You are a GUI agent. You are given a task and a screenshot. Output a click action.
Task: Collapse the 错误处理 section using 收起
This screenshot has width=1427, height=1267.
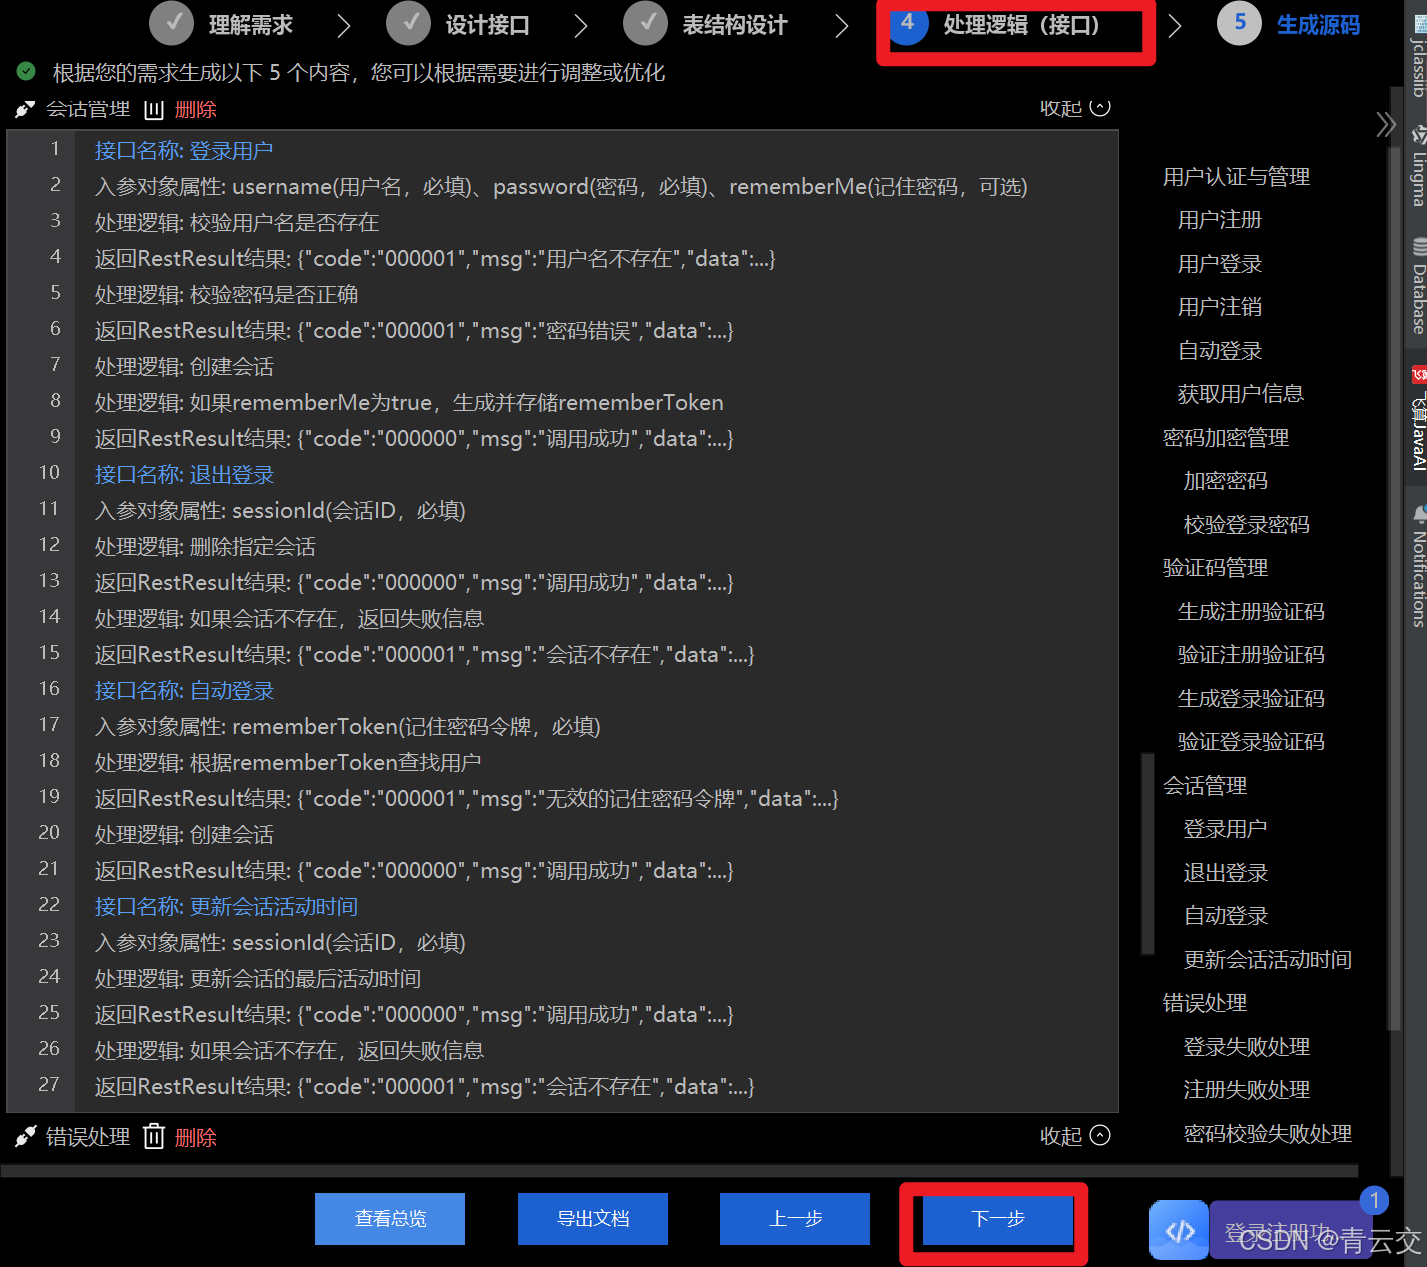pyautogui.click(x=1075, y=1135)
